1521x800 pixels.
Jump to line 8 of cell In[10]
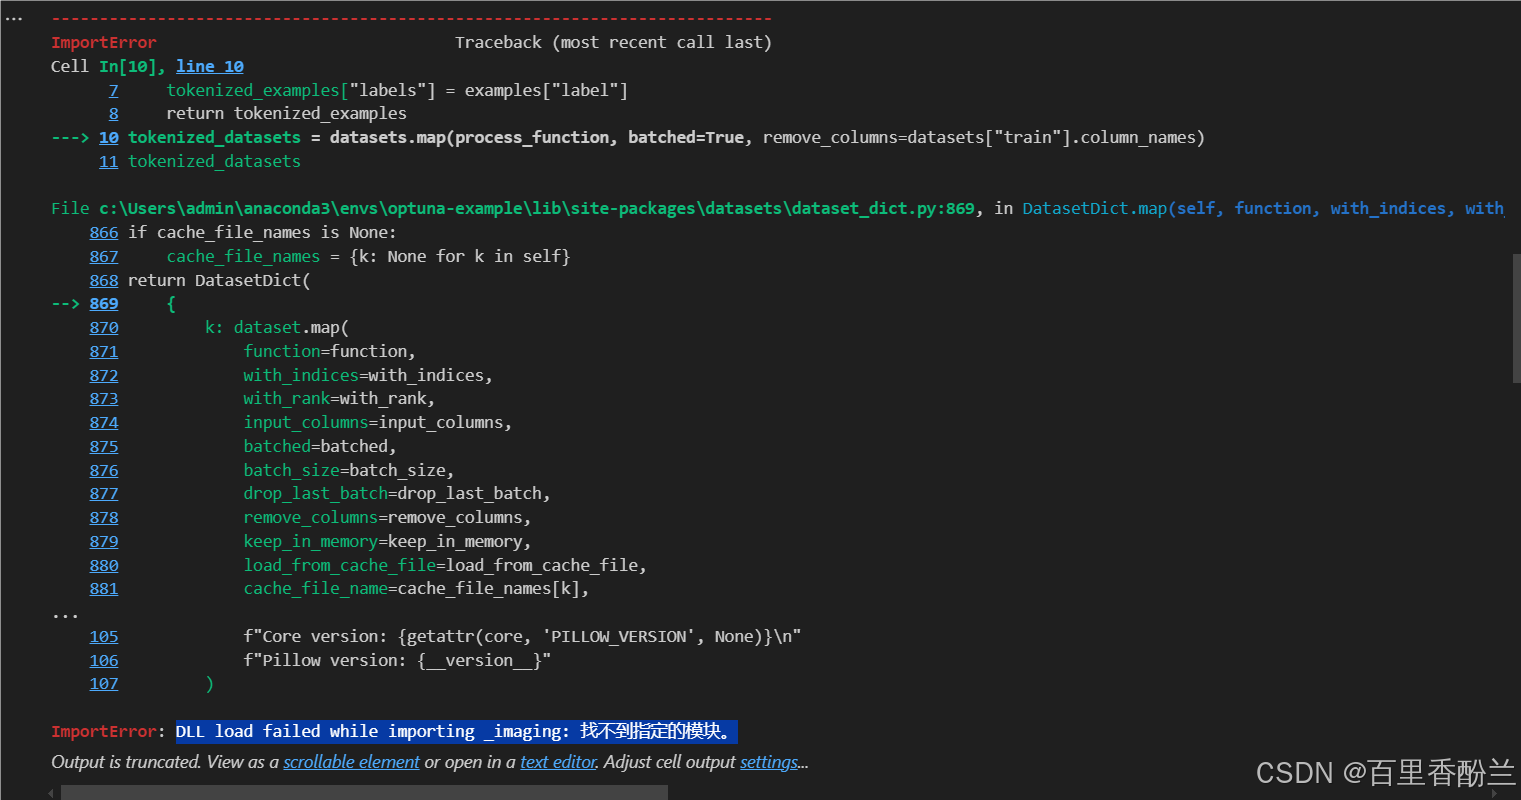tap(113, 114)
